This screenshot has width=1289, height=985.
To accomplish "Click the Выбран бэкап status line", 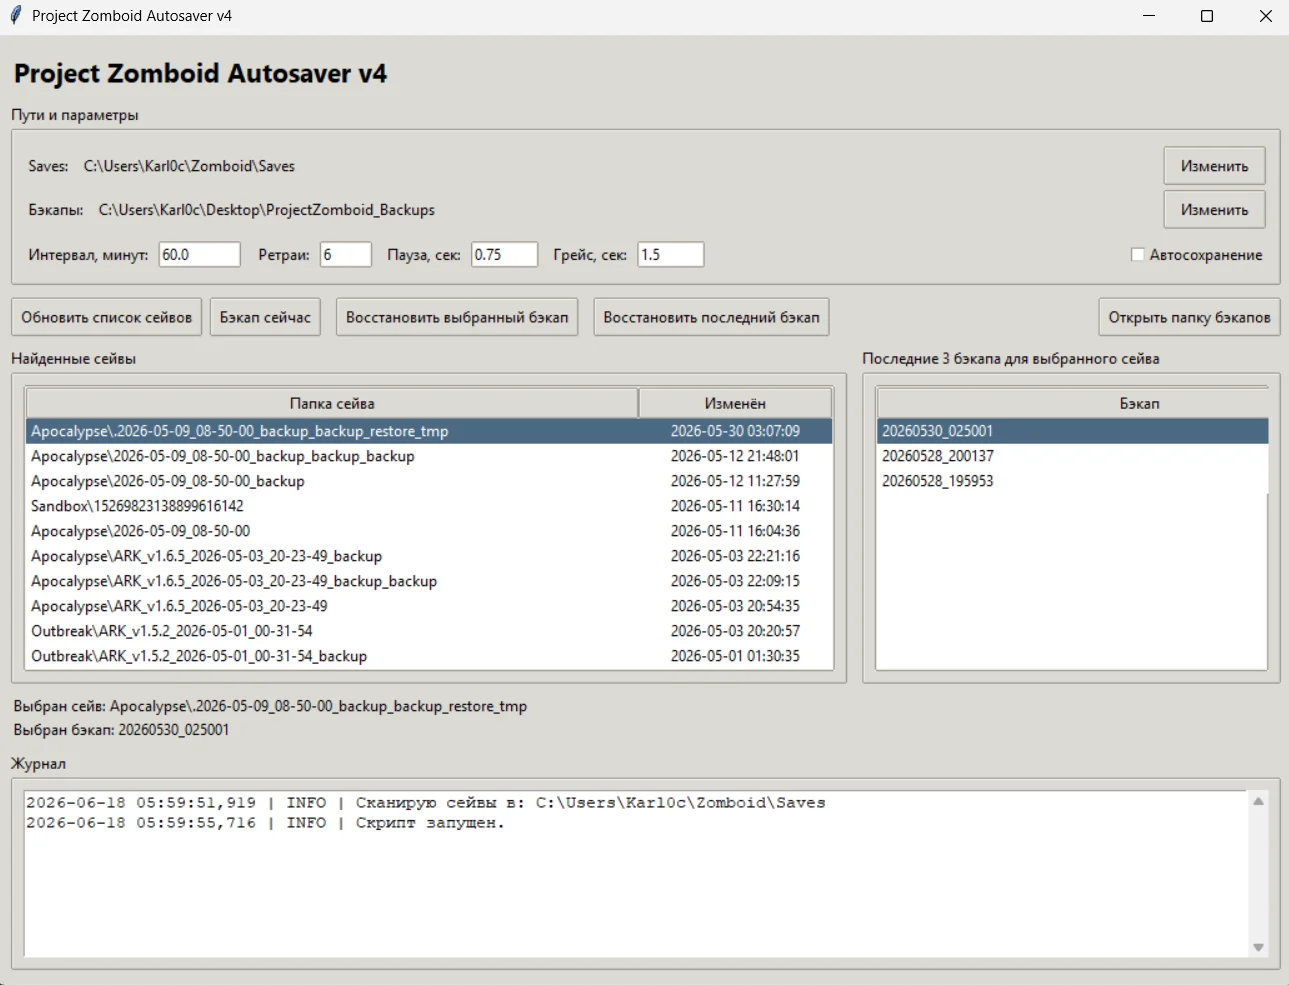I will (x=121, y=730).
